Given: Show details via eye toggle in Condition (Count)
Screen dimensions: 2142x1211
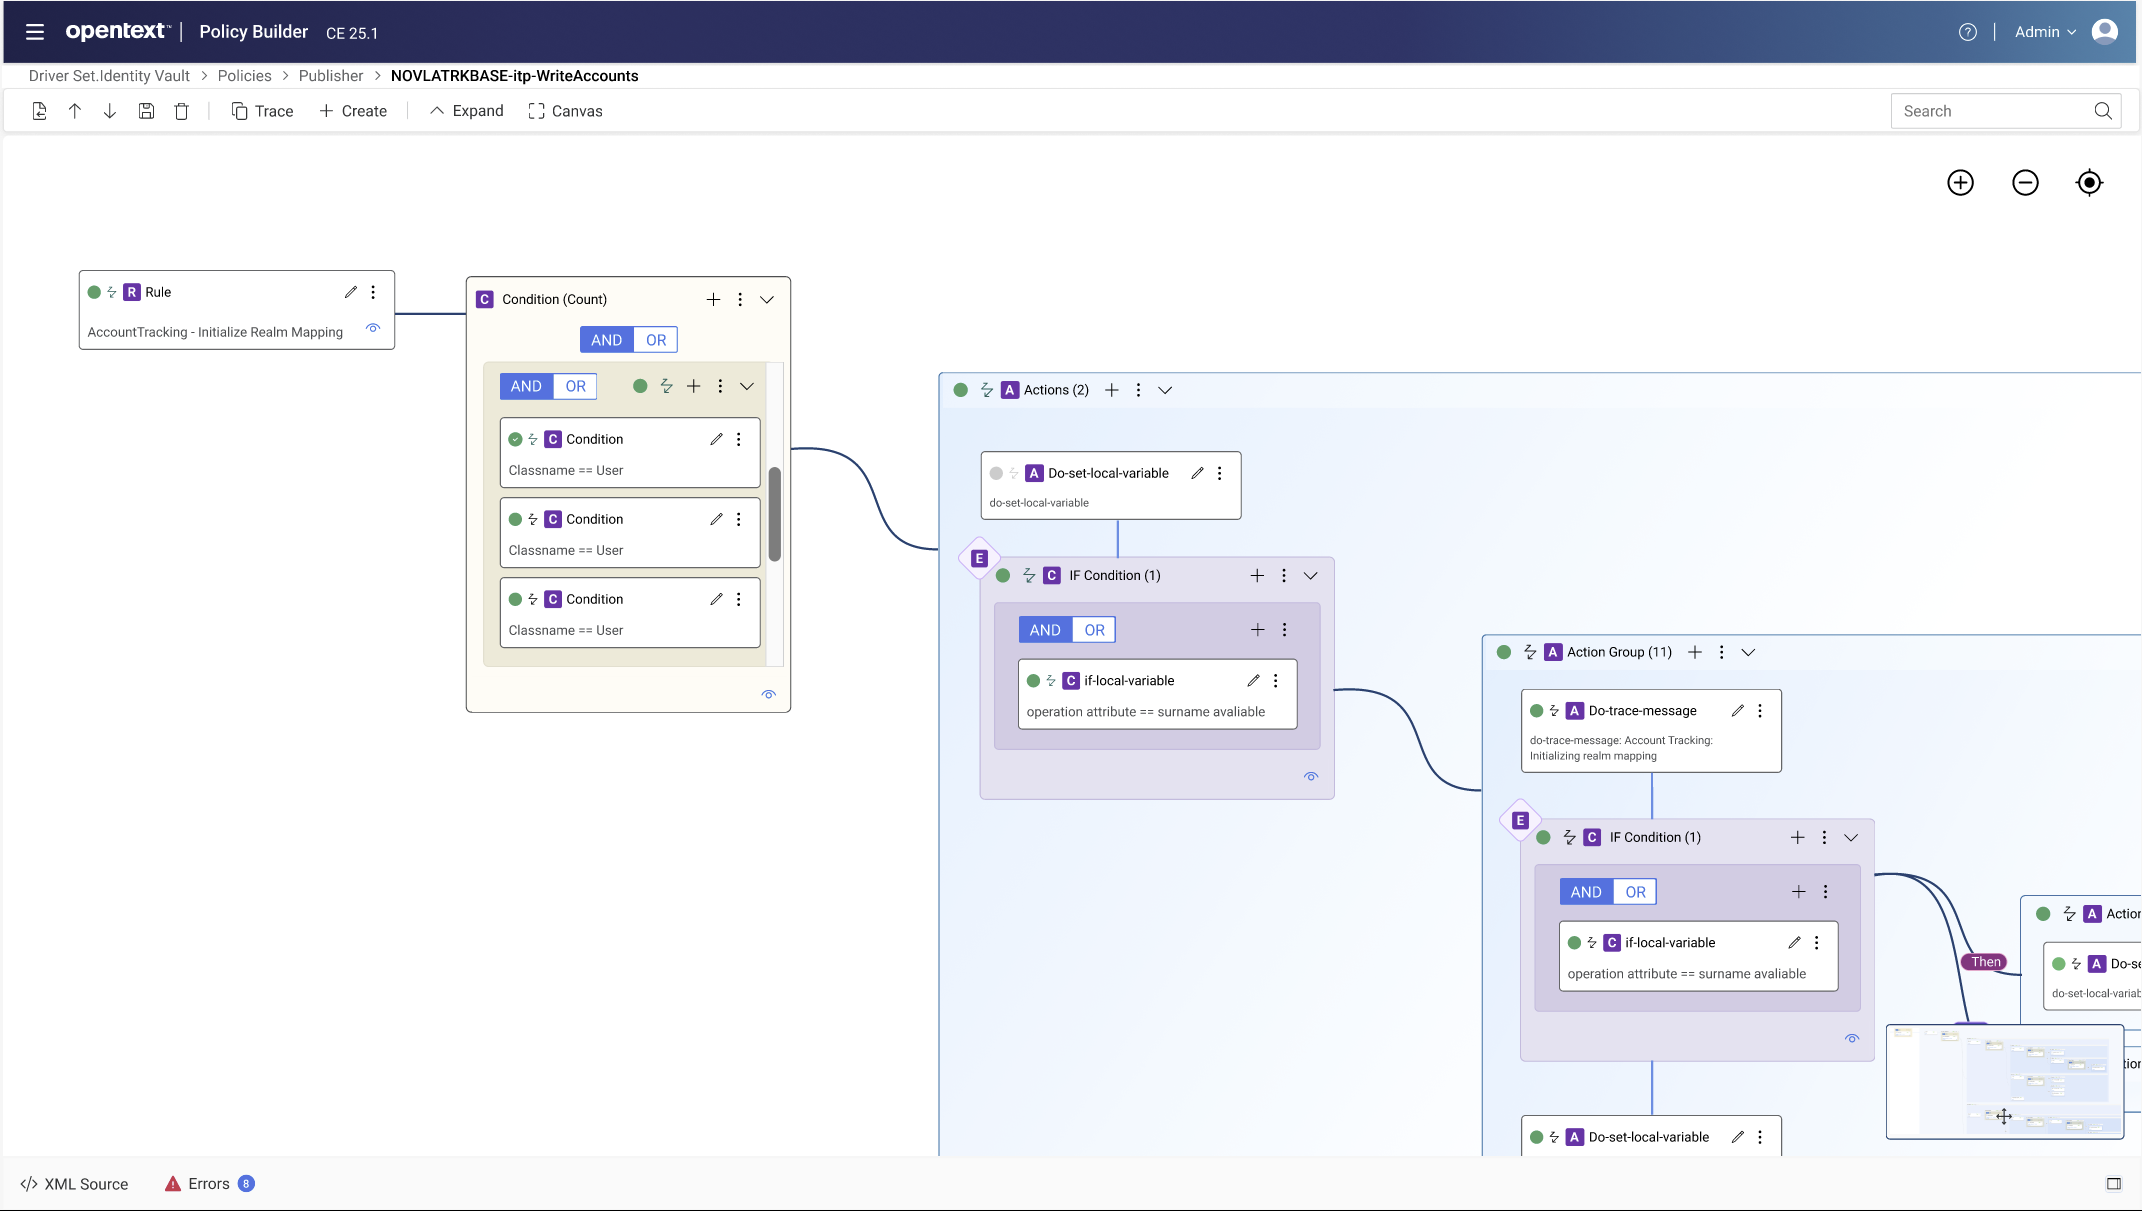Looking at the screenshot, I should click(x=768, y=694).
